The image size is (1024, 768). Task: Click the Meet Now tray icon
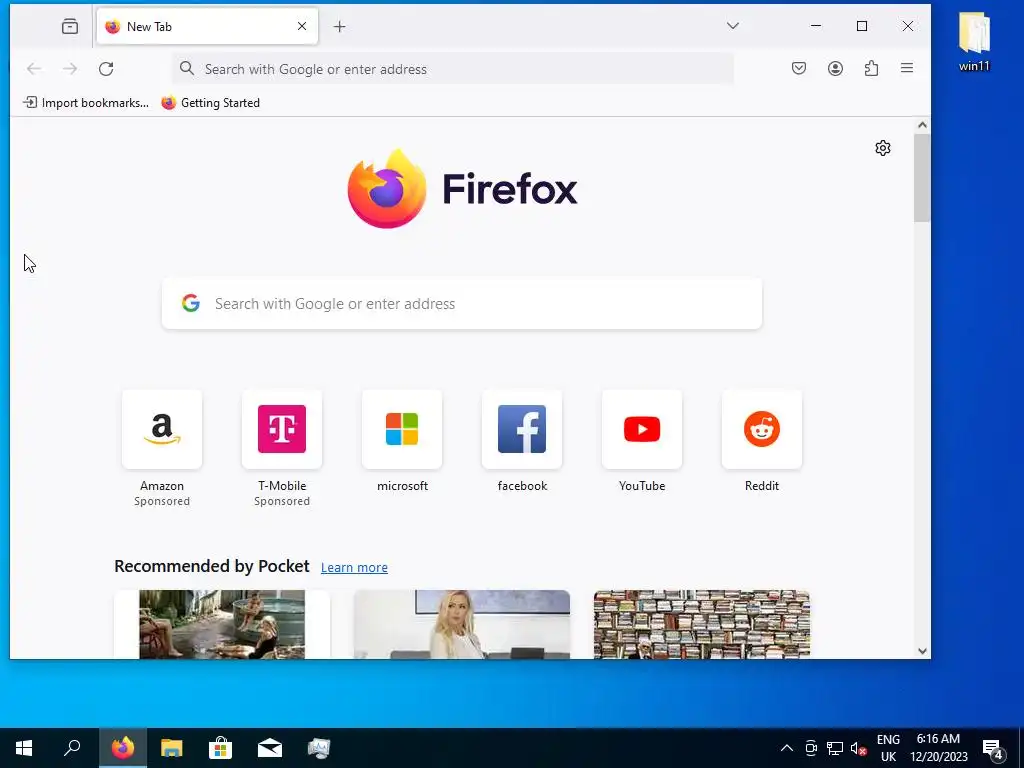811,748
